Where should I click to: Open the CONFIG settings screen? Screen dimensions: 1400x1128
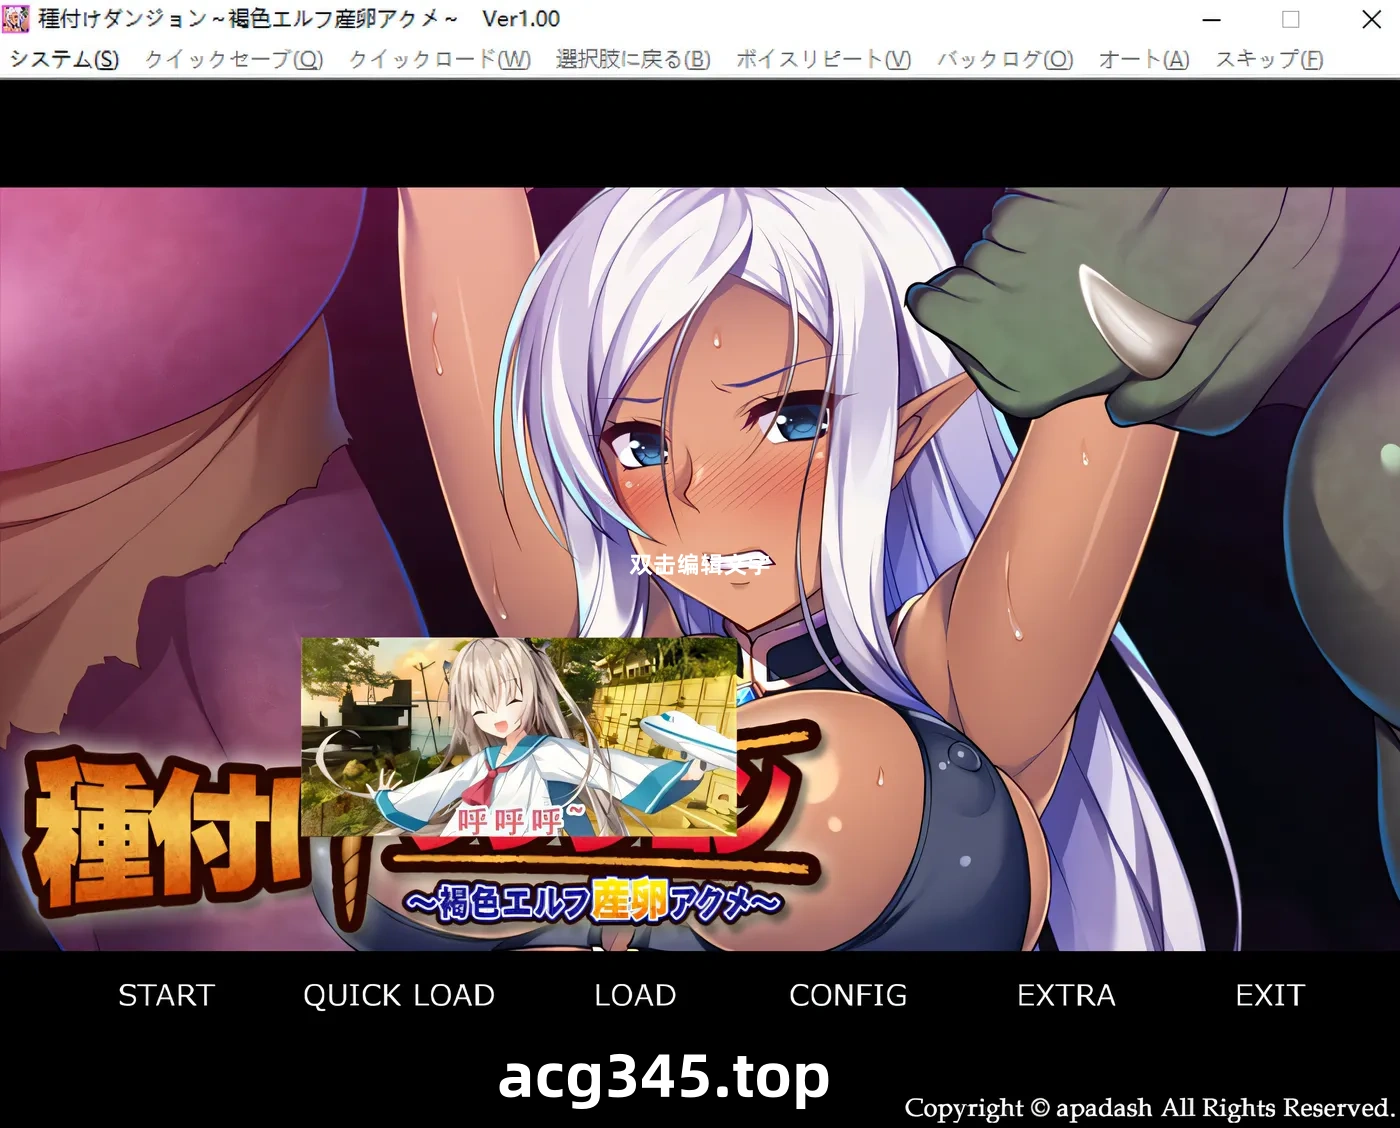pos(848,995)
